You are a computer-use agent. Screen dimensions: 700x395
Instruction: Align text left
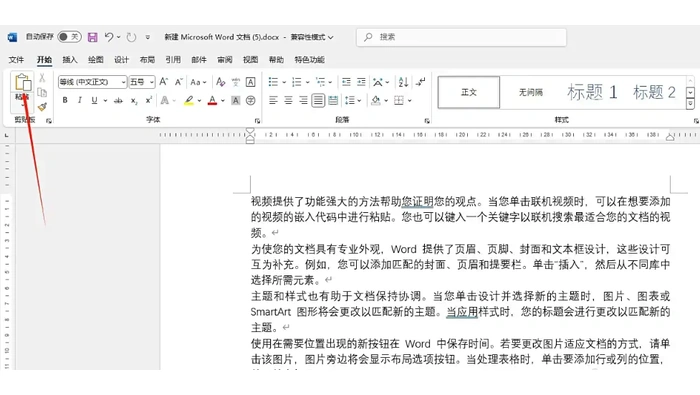pyautogui.click(x=273, y=100)
